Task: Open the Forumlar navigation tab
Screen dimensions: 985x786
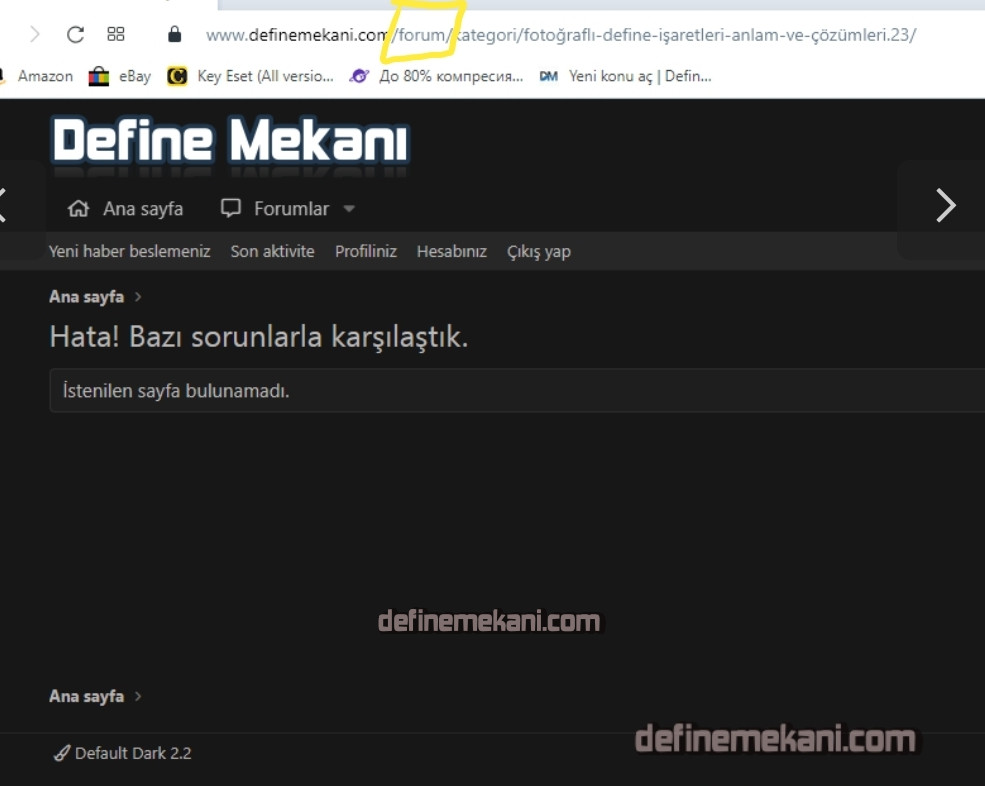Action: 276,209
